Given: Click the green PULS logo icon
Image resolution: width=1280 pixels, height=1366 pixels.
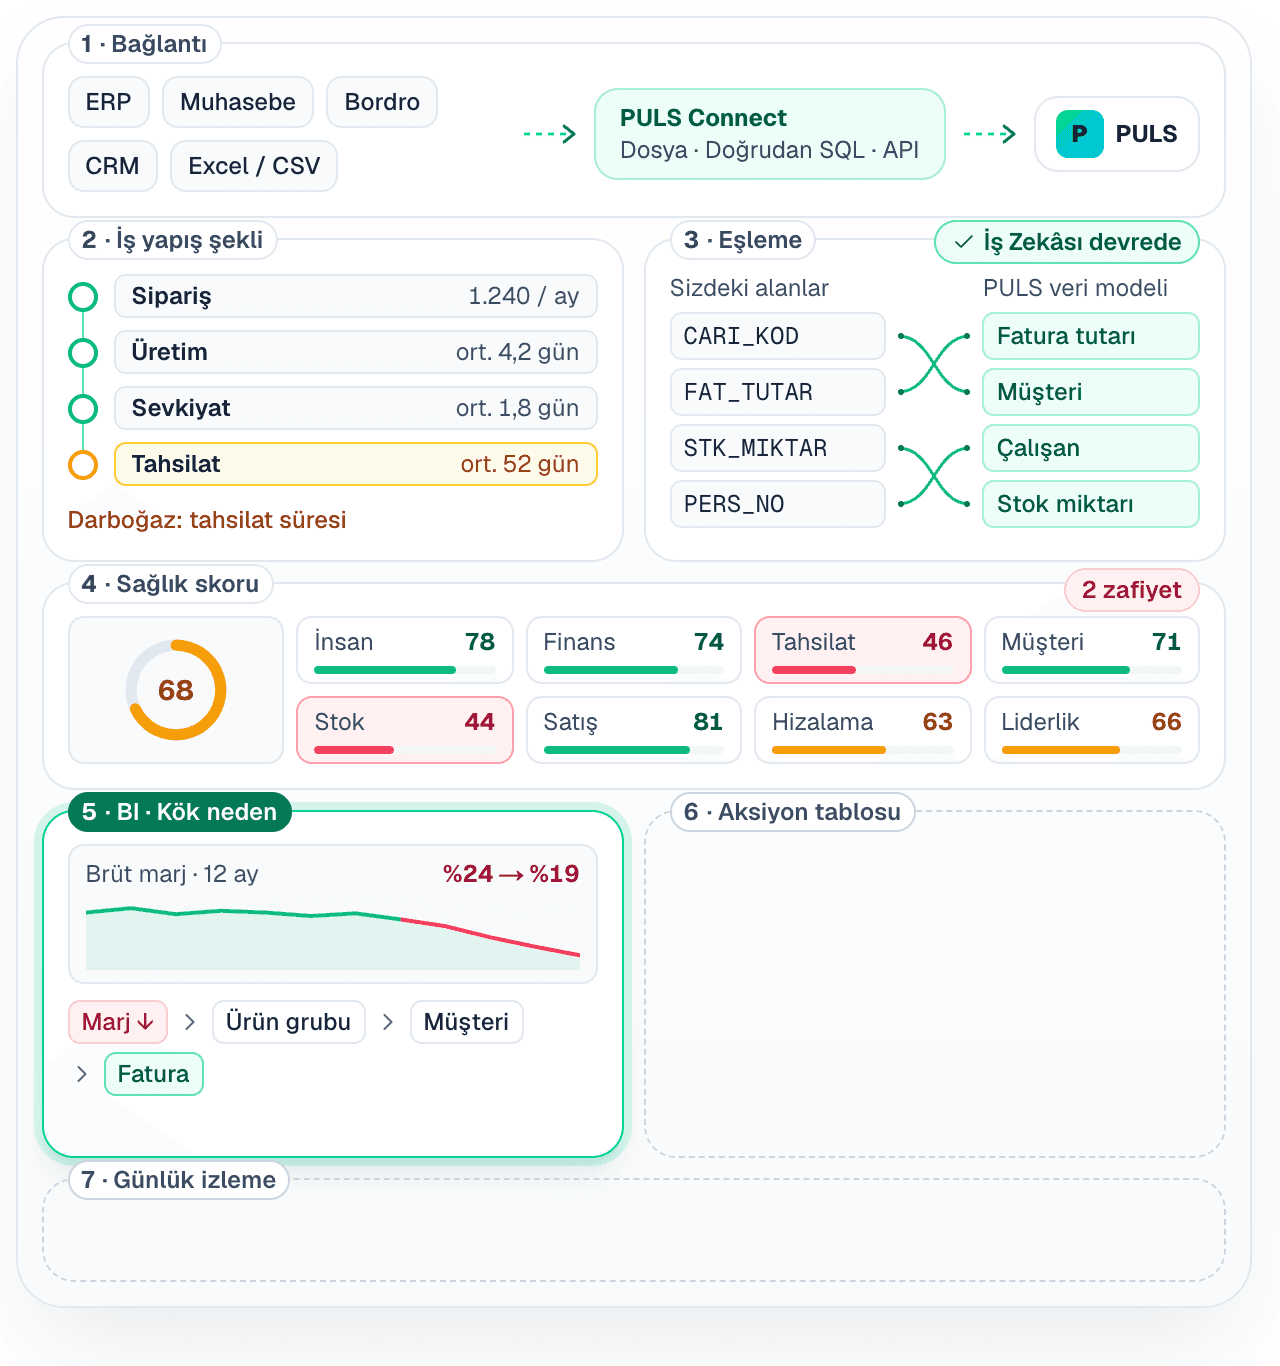Looking at the screenshot, I should (x=1080, y=134).
